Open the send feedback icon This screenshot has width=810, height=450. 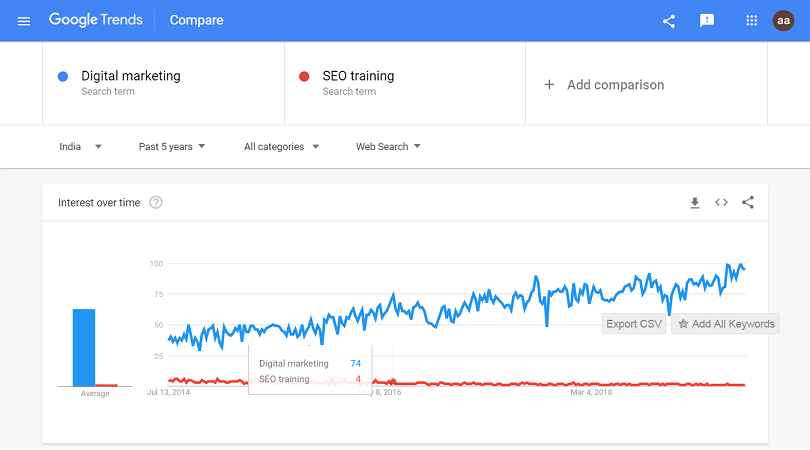pyautogui.click(x=707, y=21)
